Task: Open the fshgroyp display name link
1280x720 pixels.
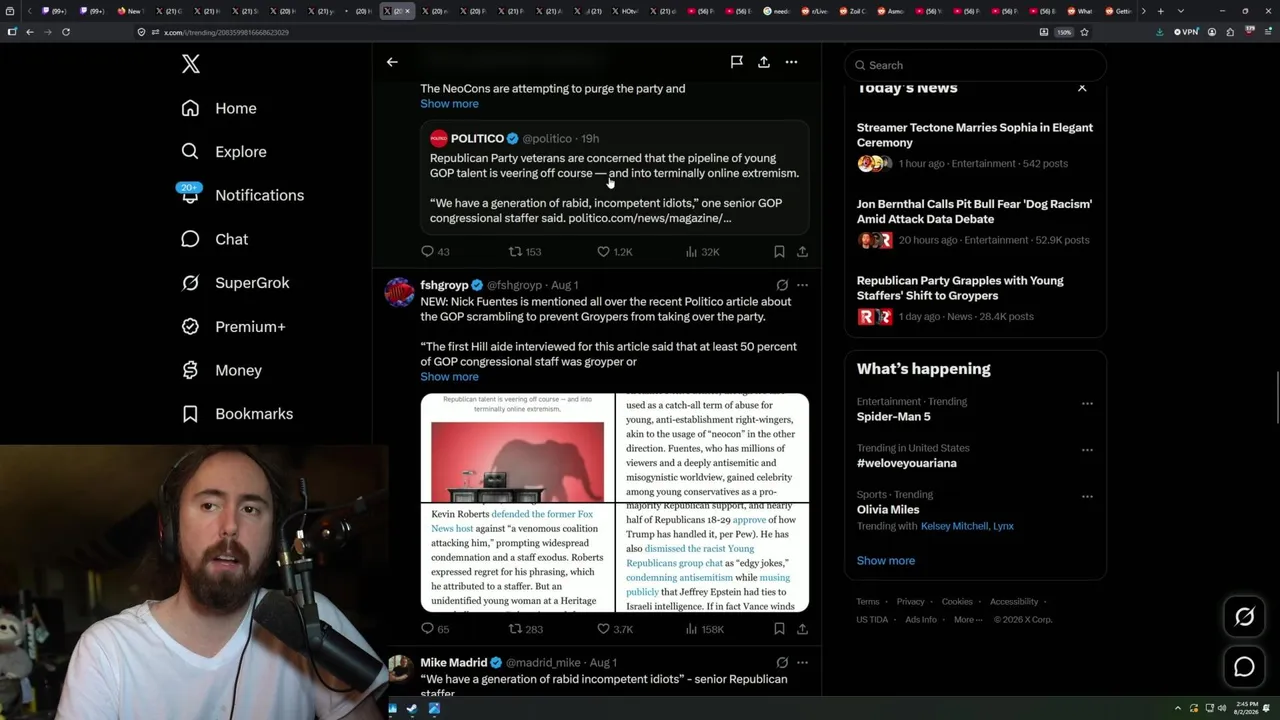Action: coord(444,285)
